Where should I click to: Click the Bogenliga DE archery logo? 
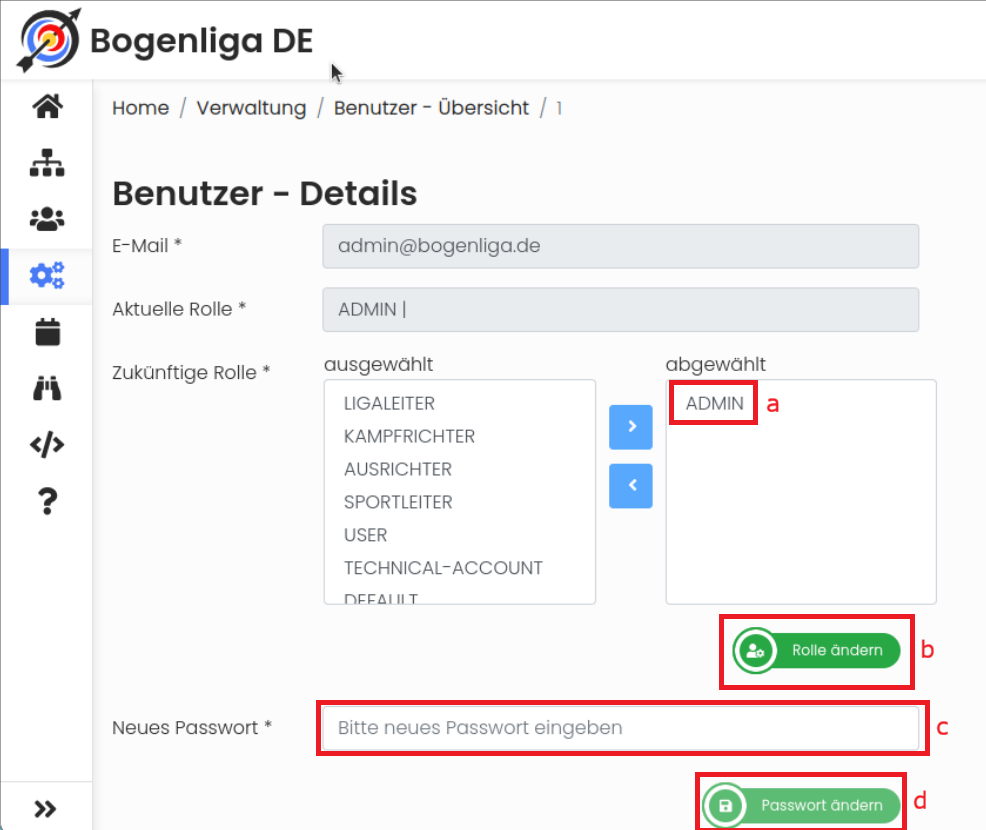coord(48,40)
